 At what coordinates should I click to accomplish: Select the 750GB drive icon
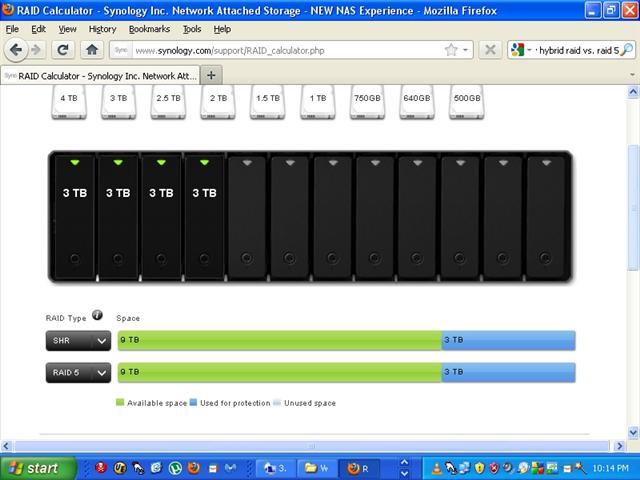pyautogui.click(x=367, y=102)
